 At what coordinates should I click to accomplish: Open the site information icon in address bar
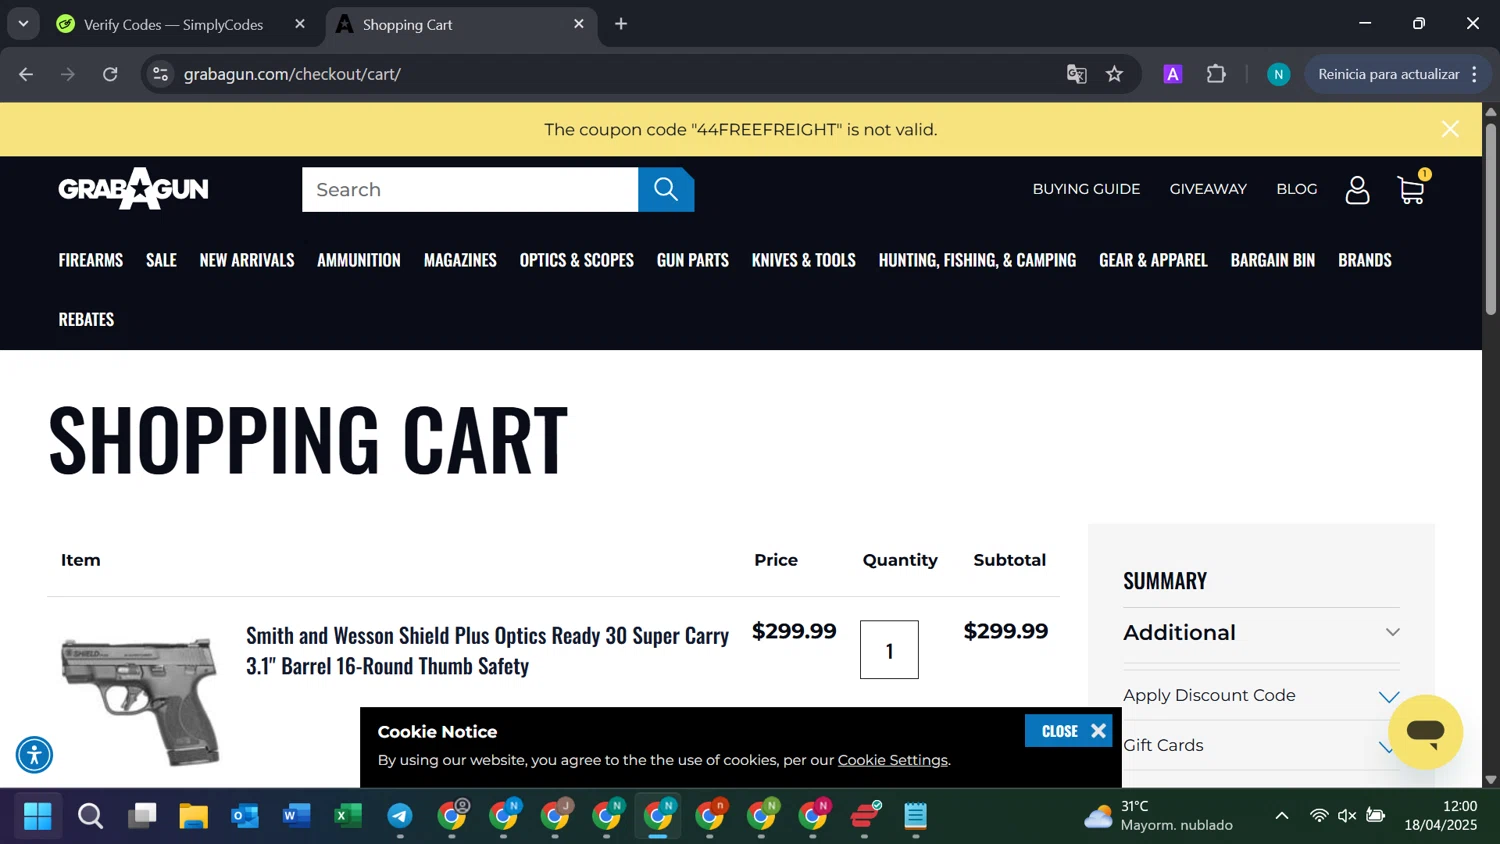(161, 74)
